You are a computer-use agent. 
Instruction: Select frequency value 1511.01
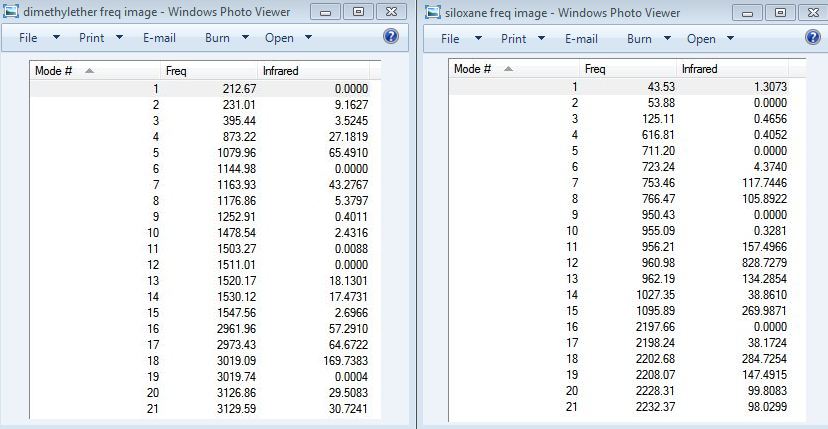point(235,265)
